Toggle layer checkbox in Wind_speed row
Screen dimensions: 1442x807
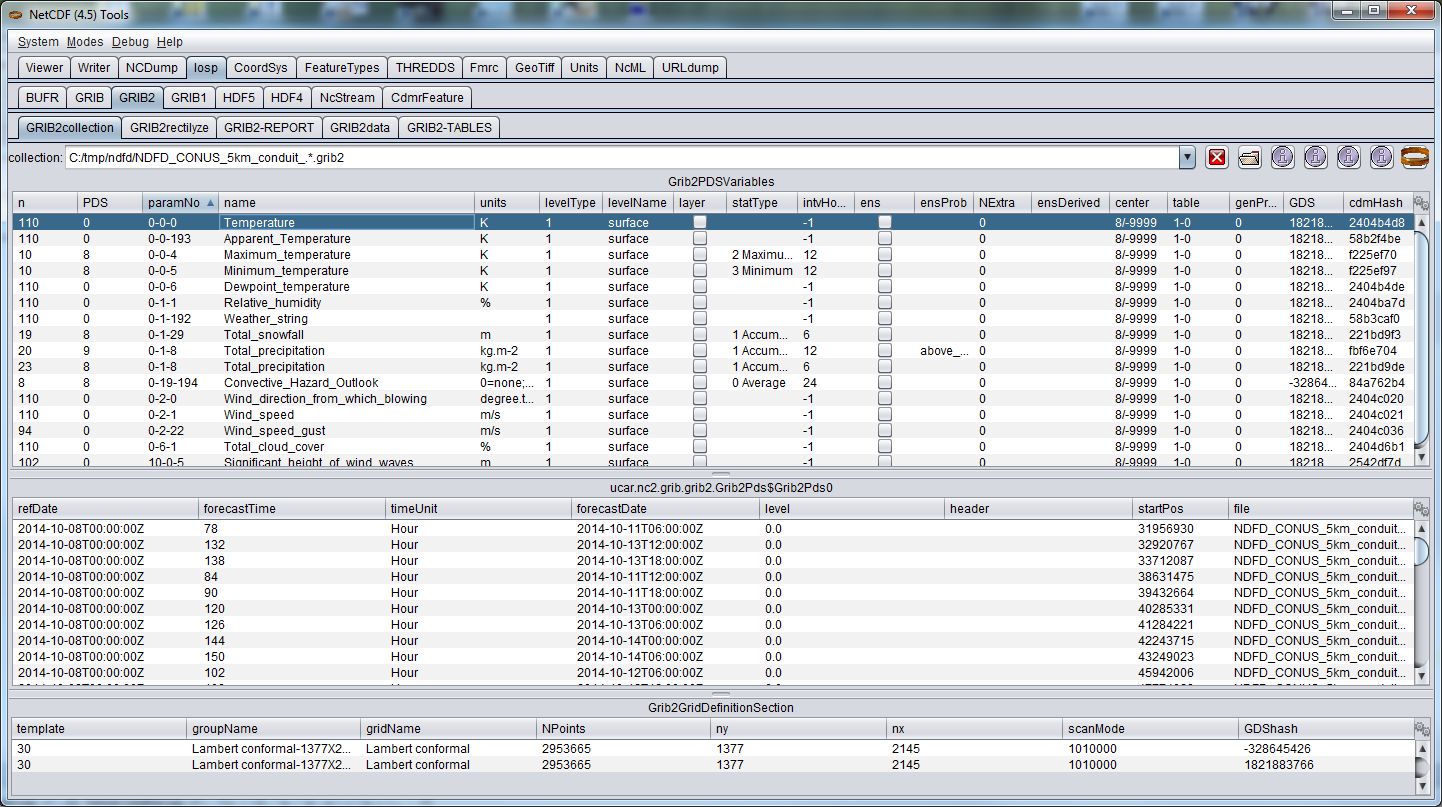(x=700, y=415)
